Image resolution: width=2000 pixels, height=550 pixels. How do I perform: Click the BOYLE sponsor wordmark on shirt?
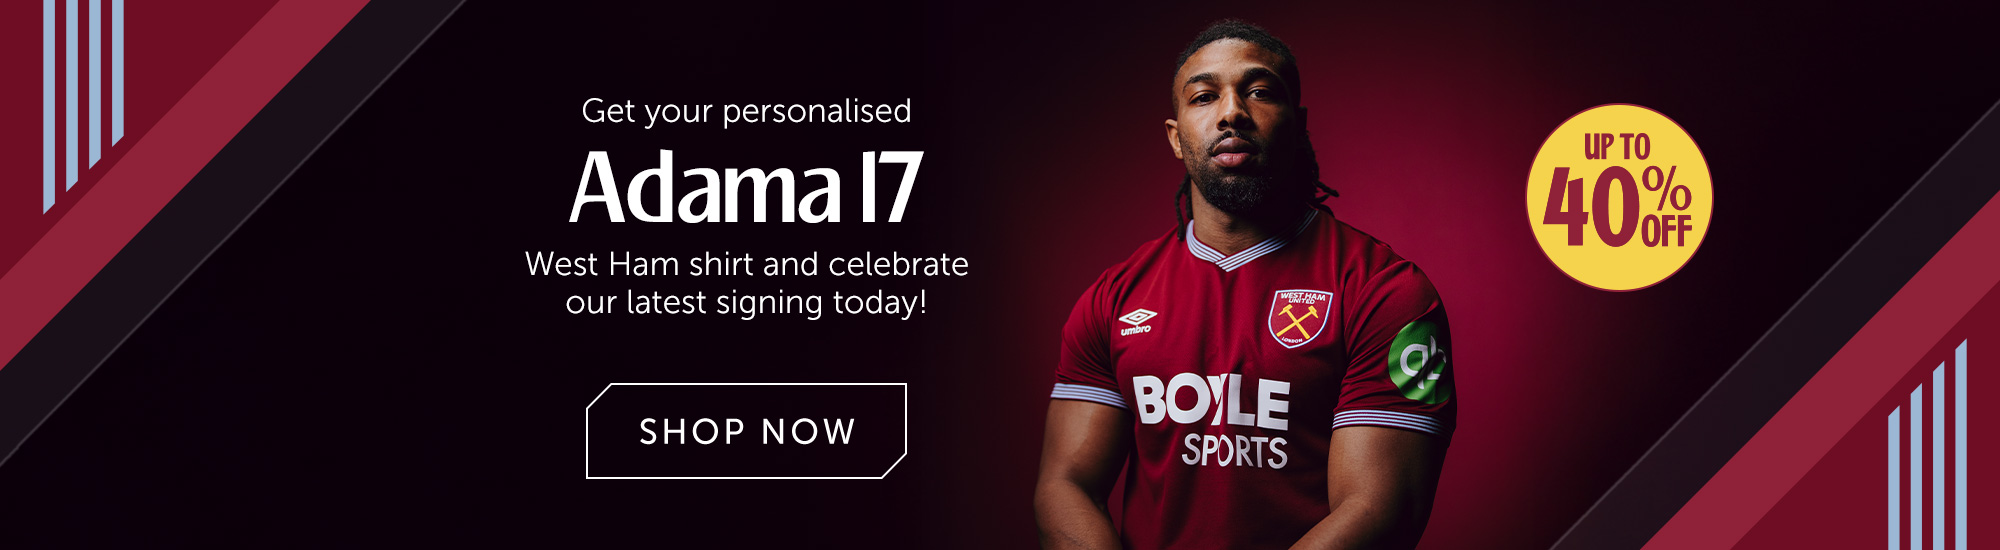1211,401
